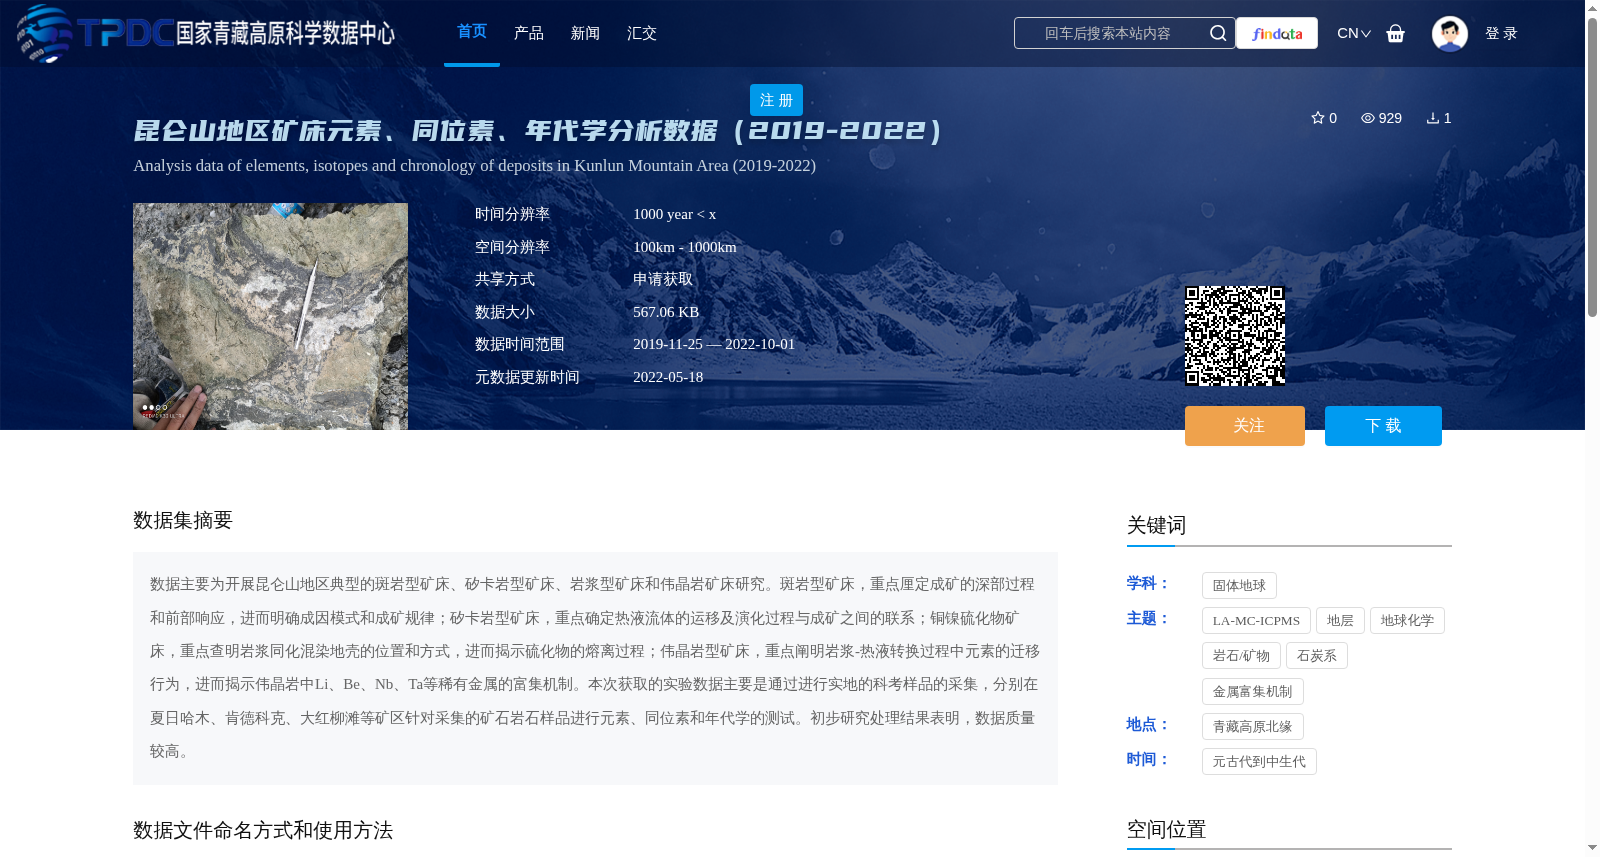Click the 数据文件命名方式和使用方法 heading
Viewport: 1600px width, 857px height.
263,831
